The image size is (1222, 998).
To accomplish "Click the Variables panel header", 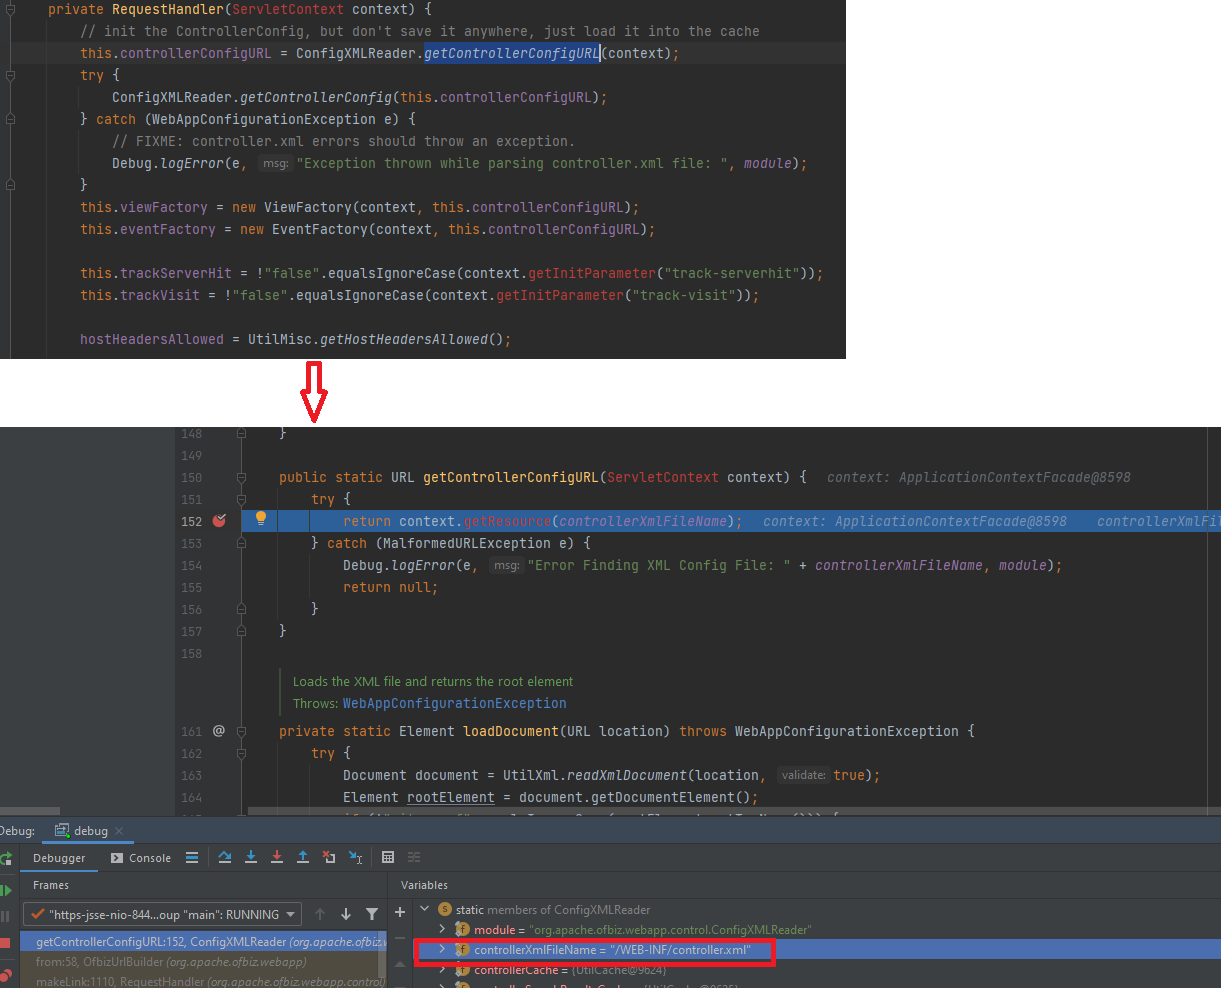I will 425,885.
